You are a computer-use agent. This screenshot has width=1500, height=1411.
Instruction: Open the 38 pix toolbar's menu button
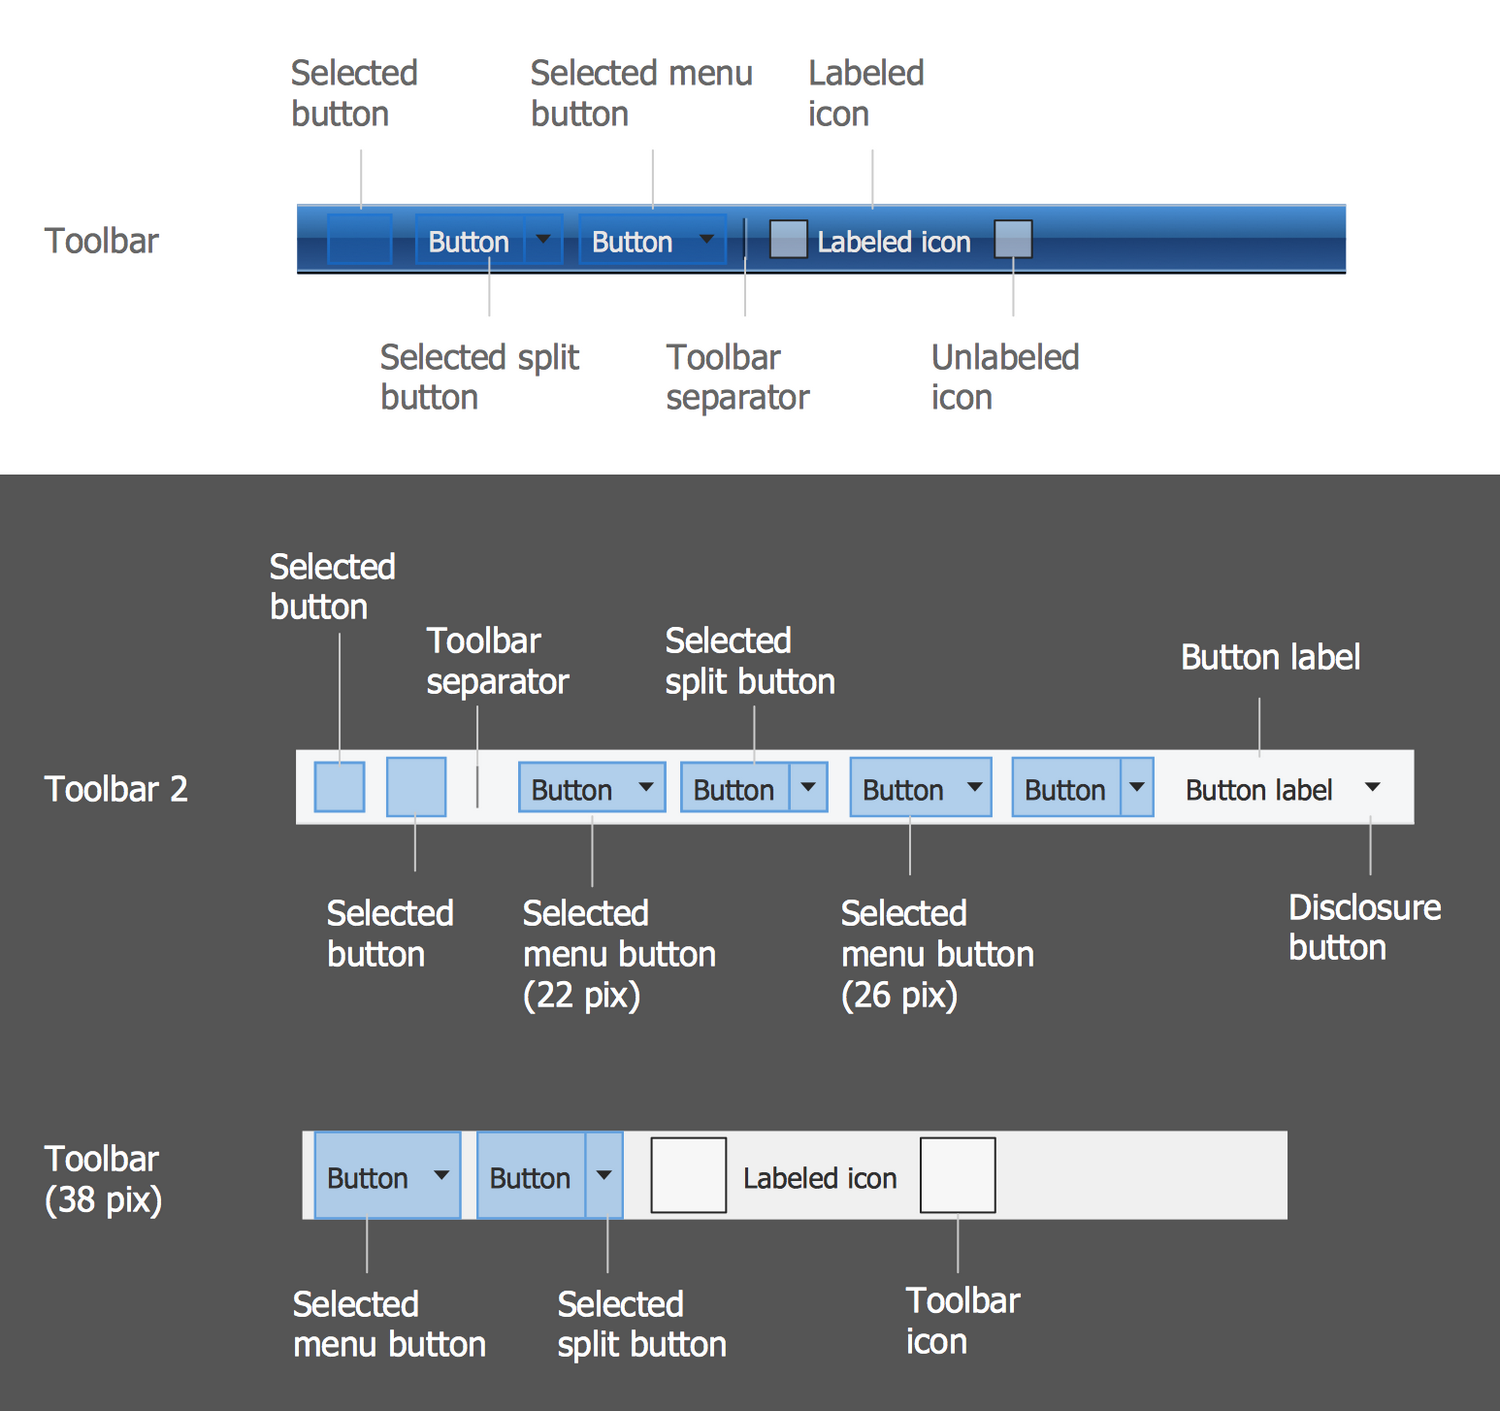[x=387, y=1176]
